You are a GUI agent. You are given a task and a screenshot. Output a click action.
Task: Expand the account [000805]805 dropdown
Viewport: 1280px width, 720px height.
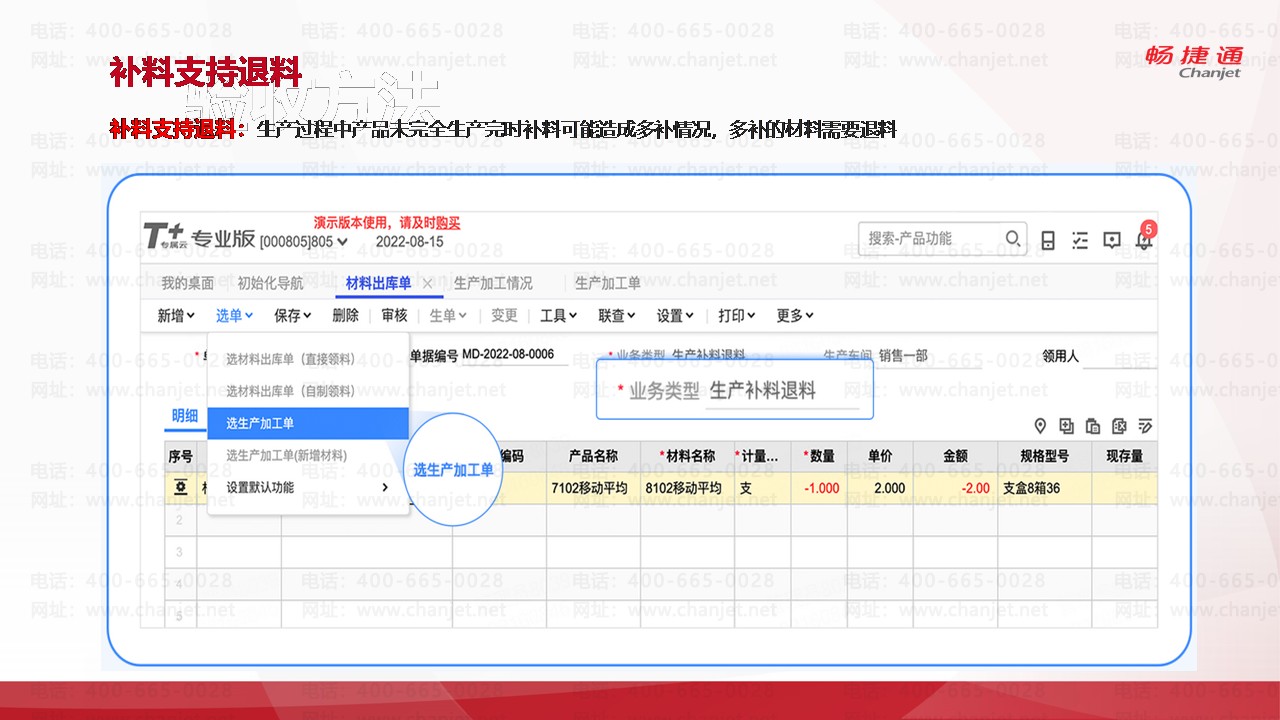pyautogui.click(x=304, y=241)
